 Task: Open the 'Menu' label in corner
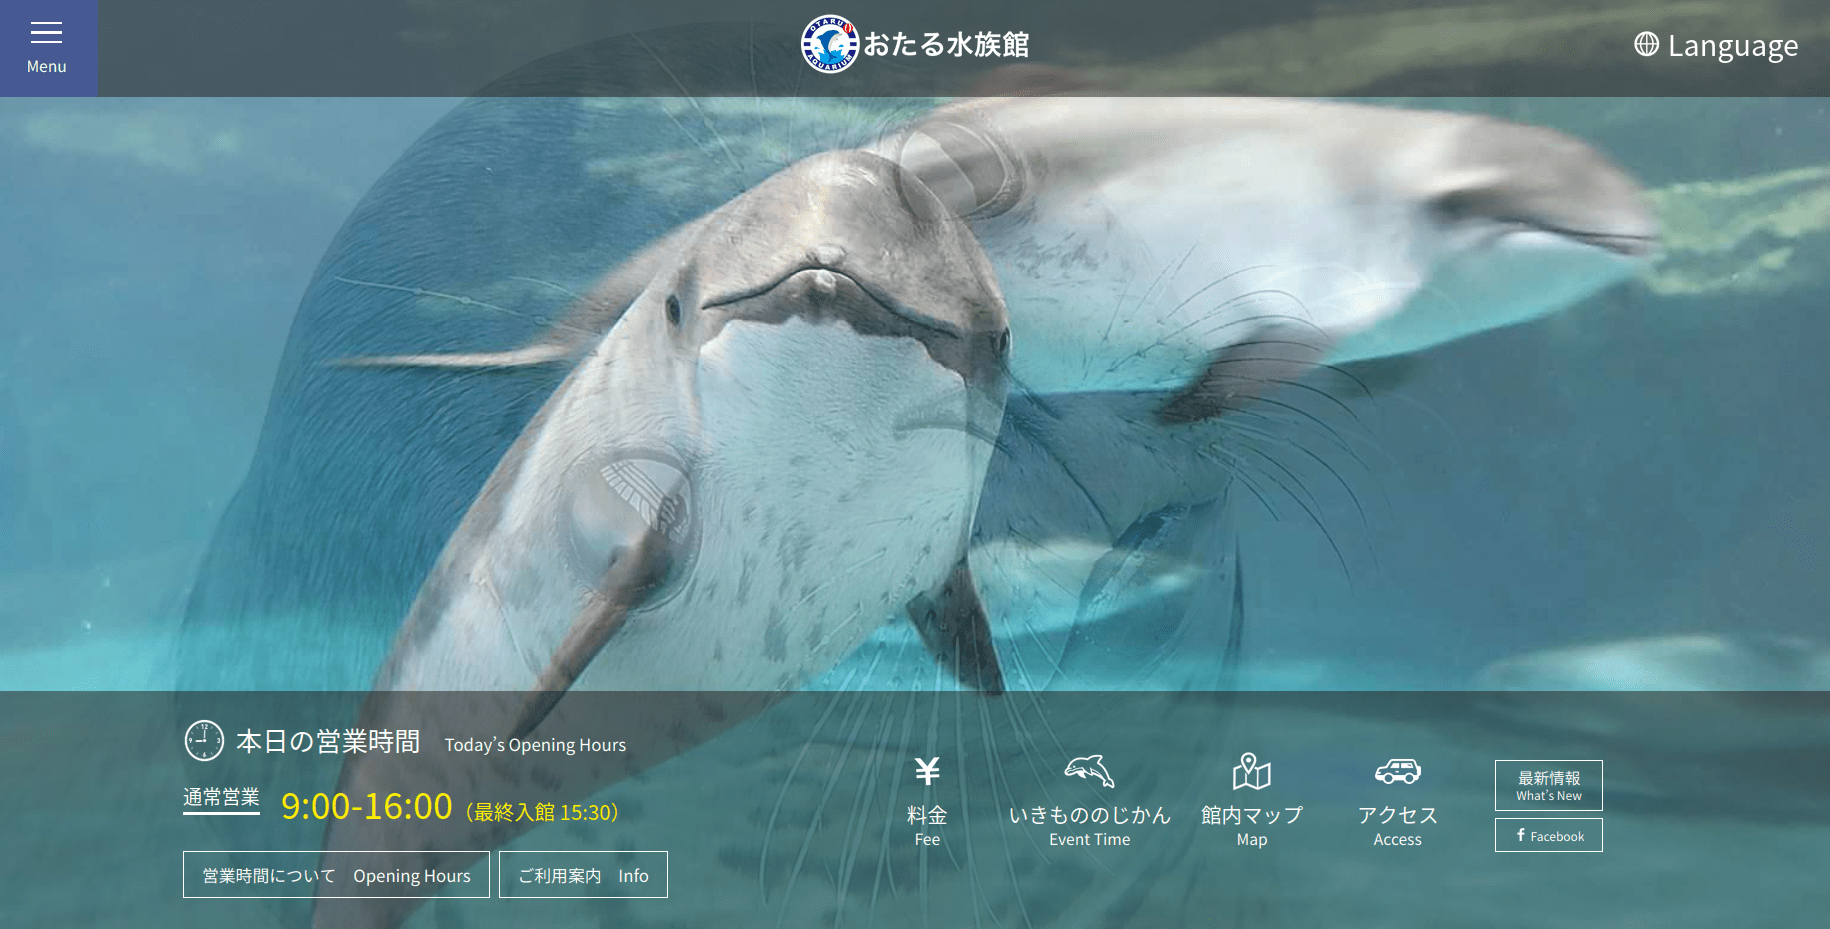coord(46,67)
